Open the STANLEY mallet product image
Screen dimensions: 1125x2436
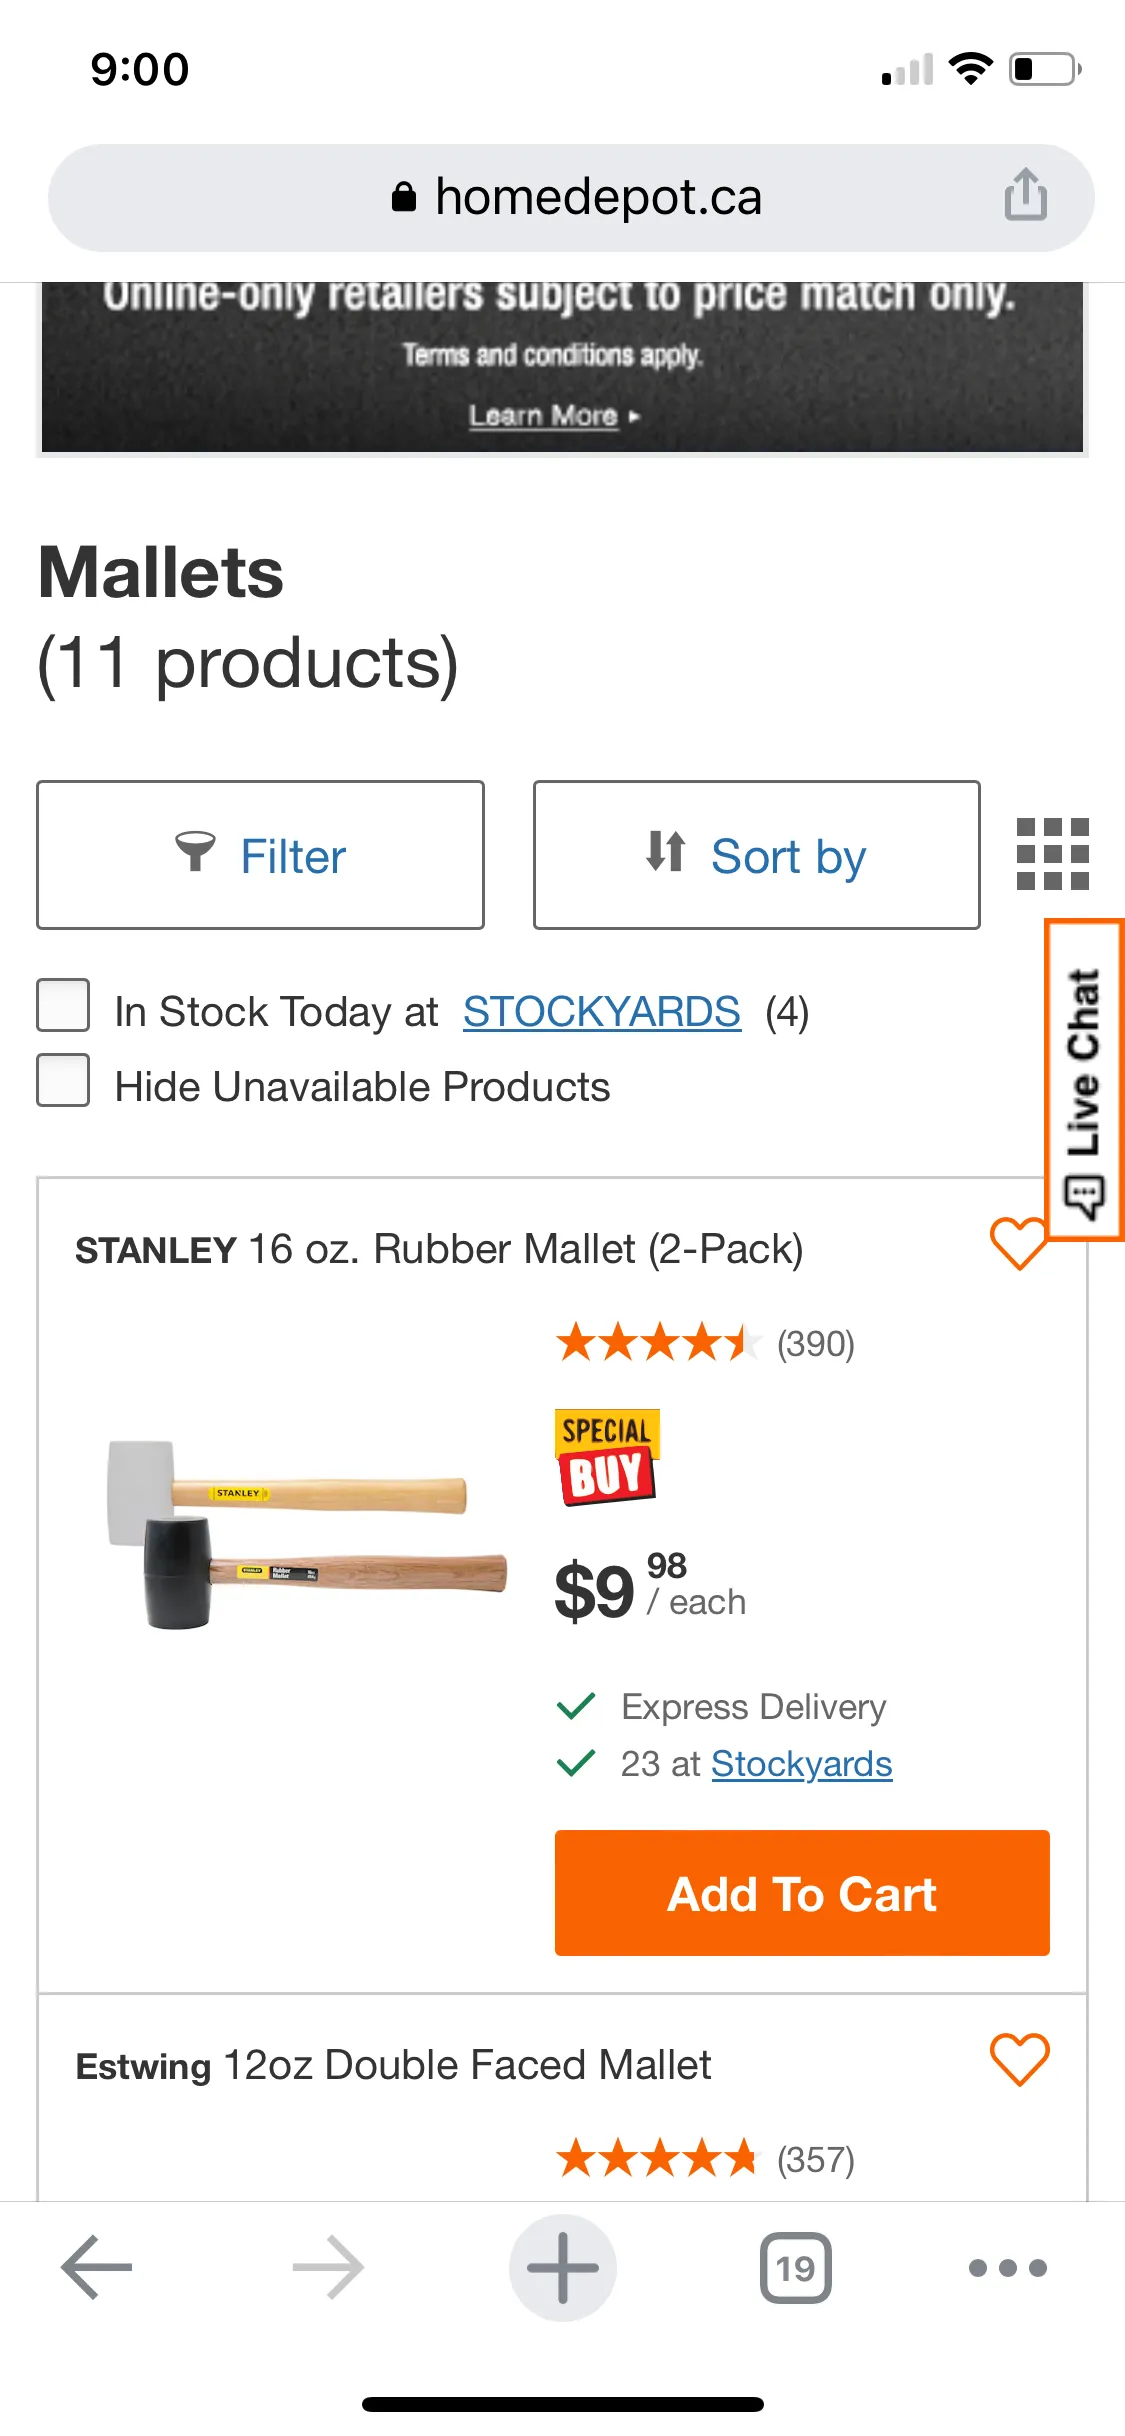point(305,1535)
